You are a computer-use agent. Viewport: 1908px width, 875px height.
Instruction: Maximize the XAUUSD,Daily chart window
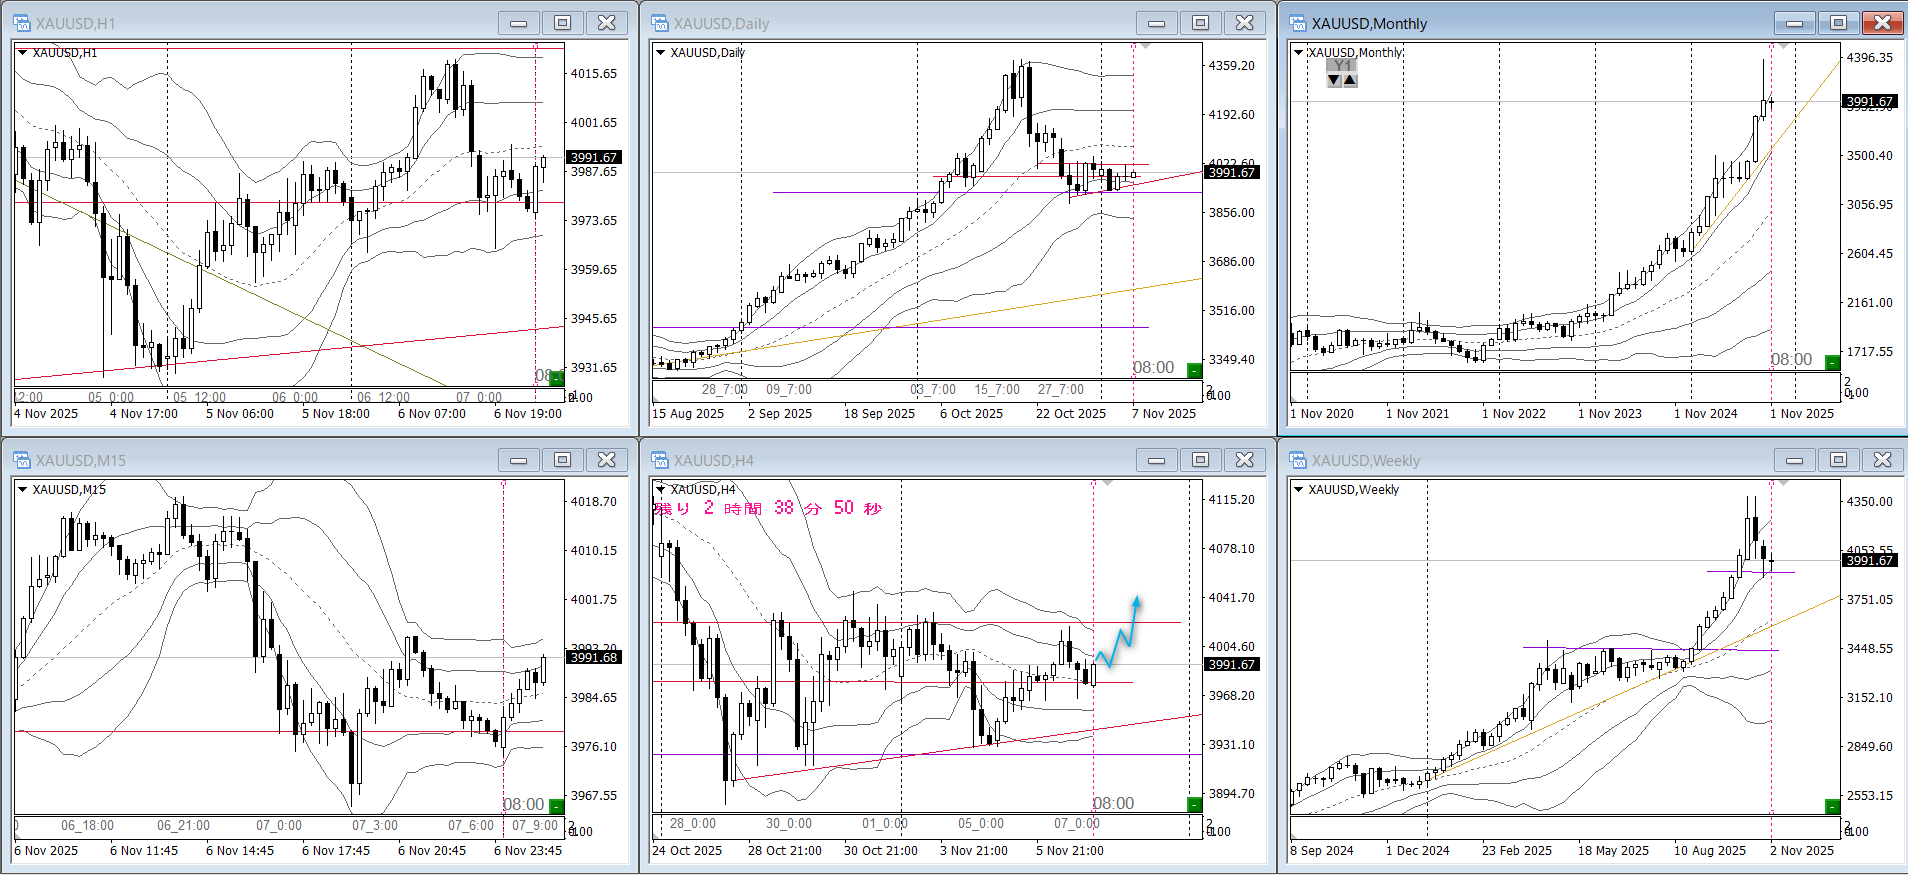(1200, 23)
